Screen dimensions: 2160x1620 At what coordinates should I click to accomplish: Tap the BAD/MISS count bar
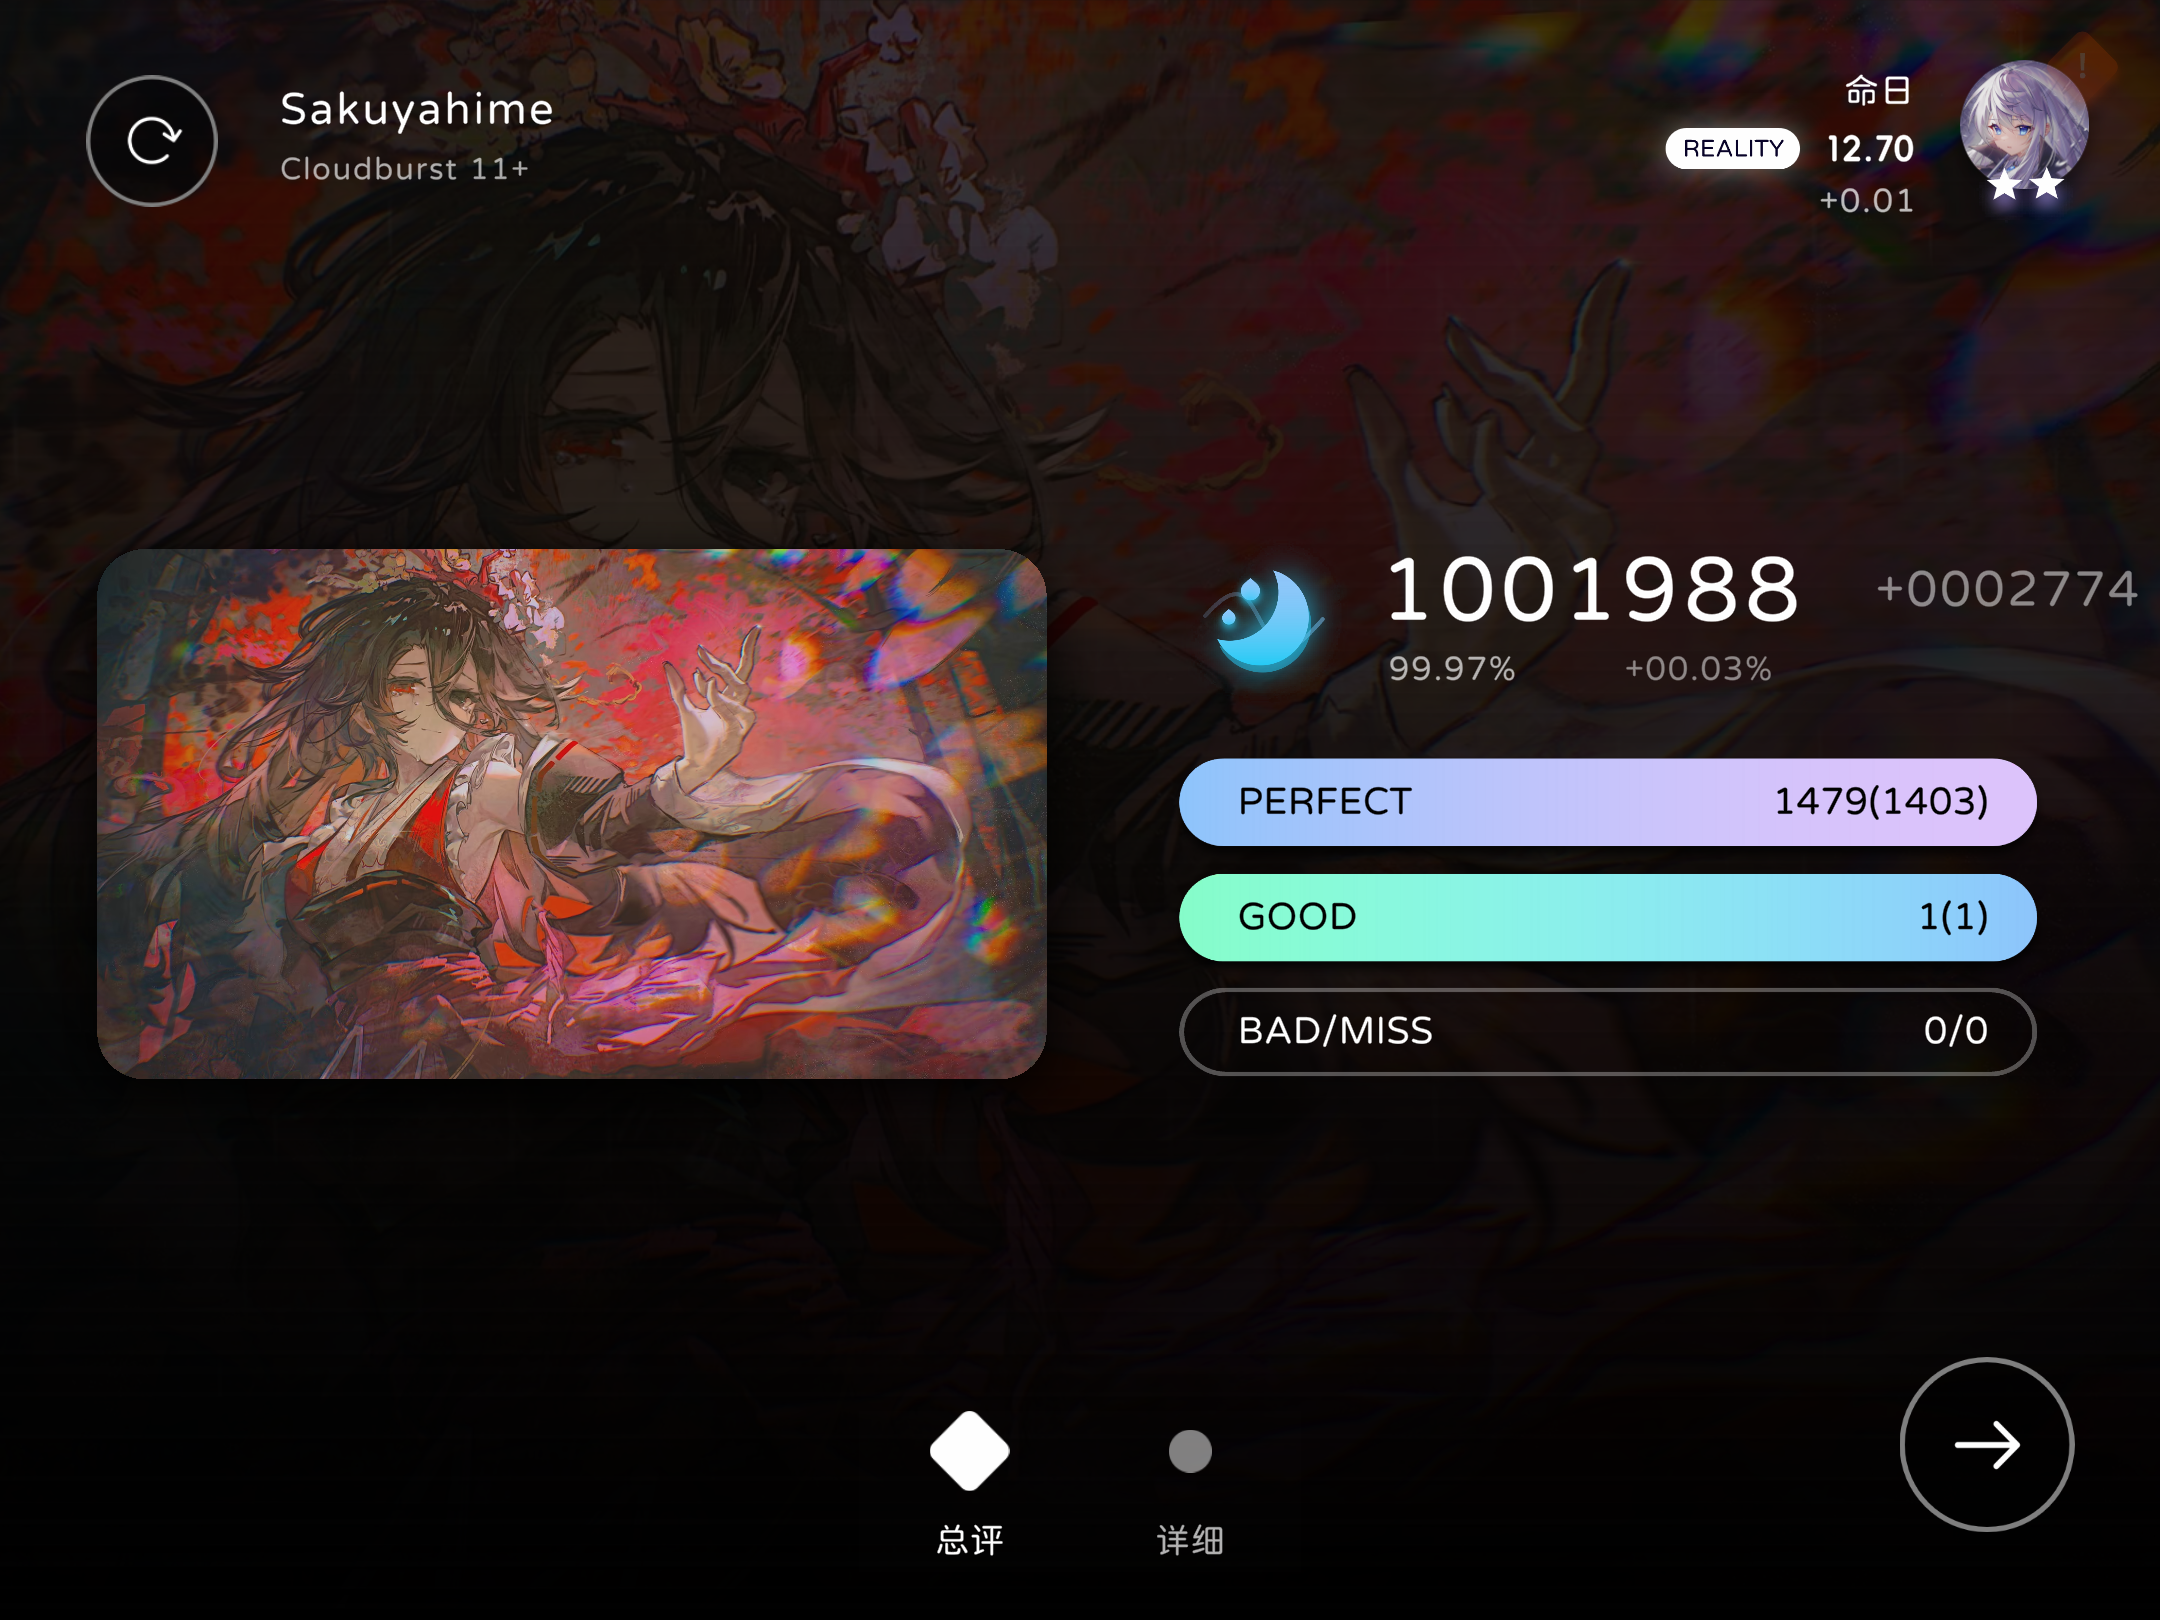point(1607,1031)
